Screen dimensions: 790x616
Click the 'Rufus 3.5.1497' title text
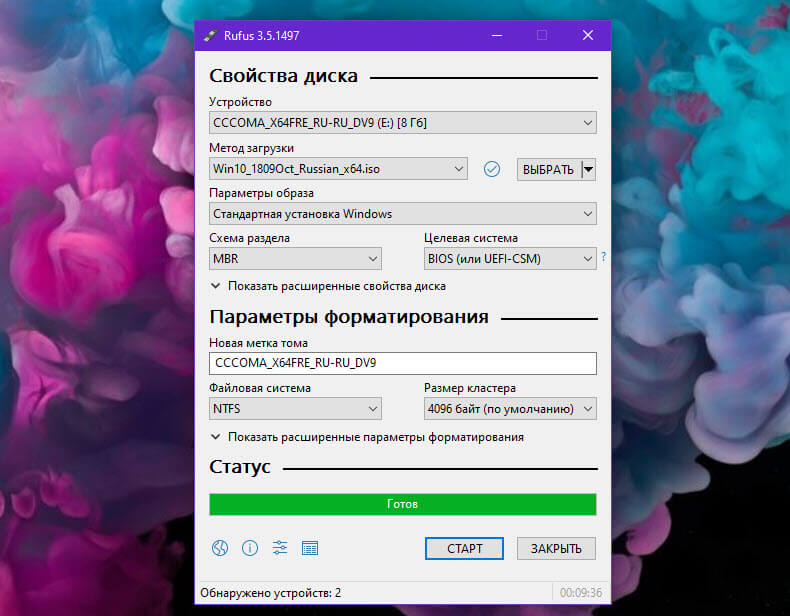click(261, 36)
